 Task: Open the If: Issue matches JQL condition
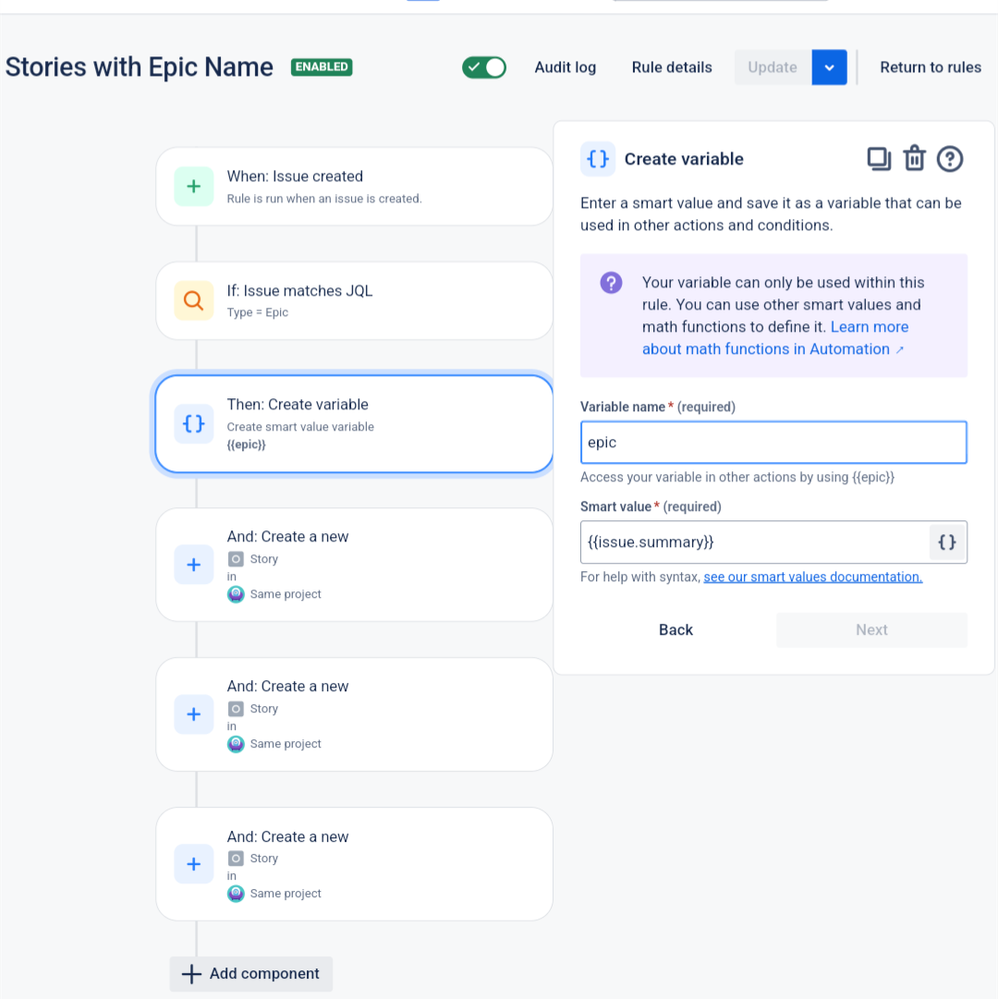[354, 300]
